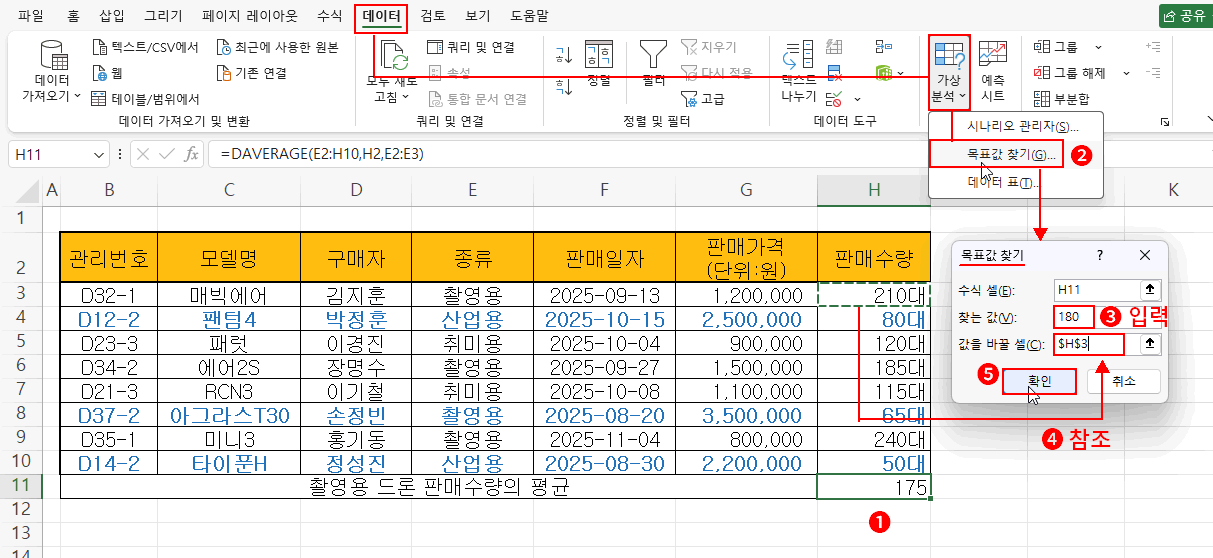
Task: Expand the 데이터 가져오기 dropdown arrow
Action: tap(77, 97)
